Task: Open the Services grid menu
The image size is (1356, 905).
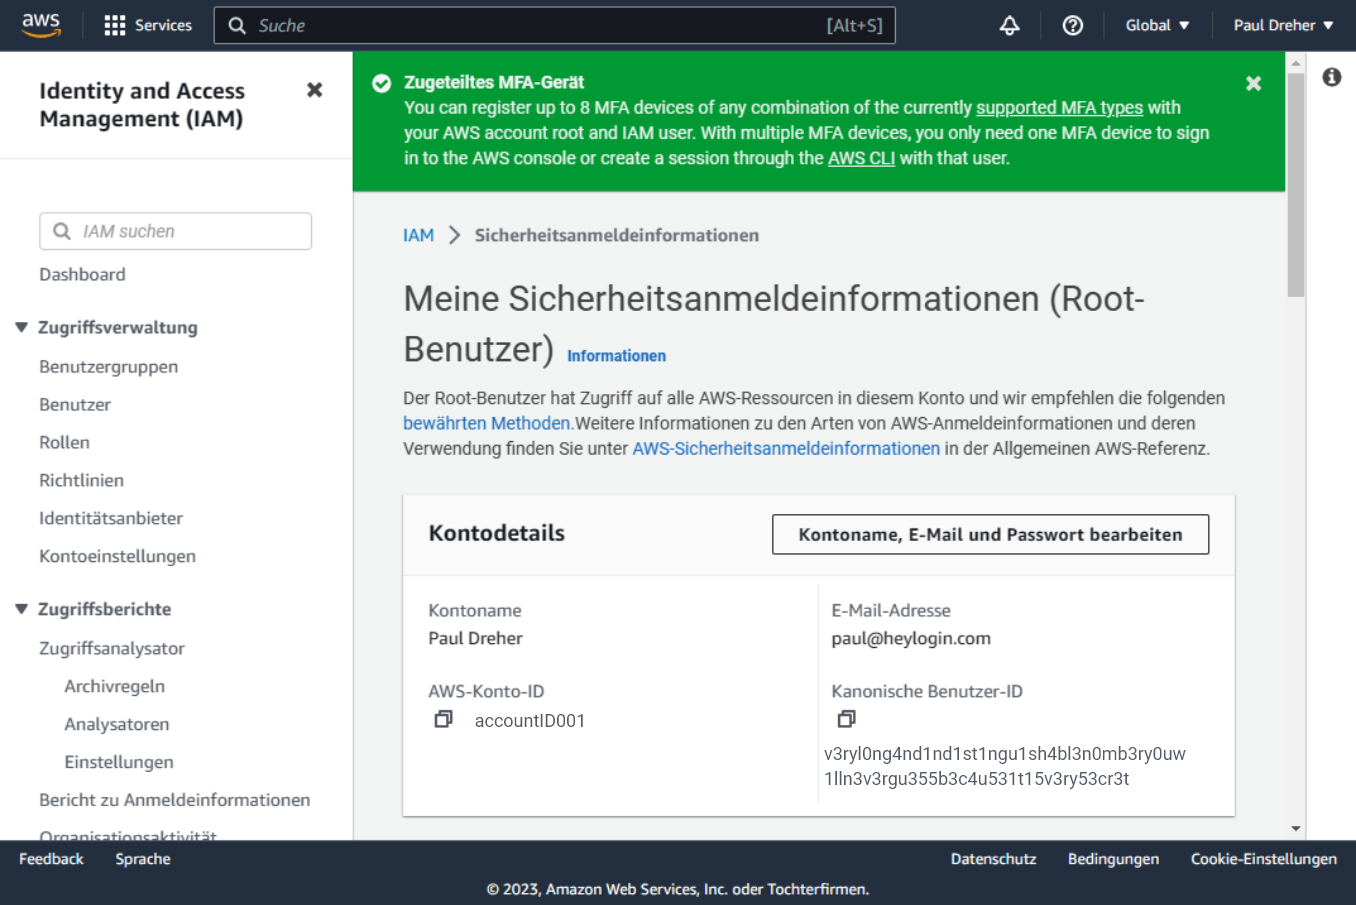Action: 148,25
